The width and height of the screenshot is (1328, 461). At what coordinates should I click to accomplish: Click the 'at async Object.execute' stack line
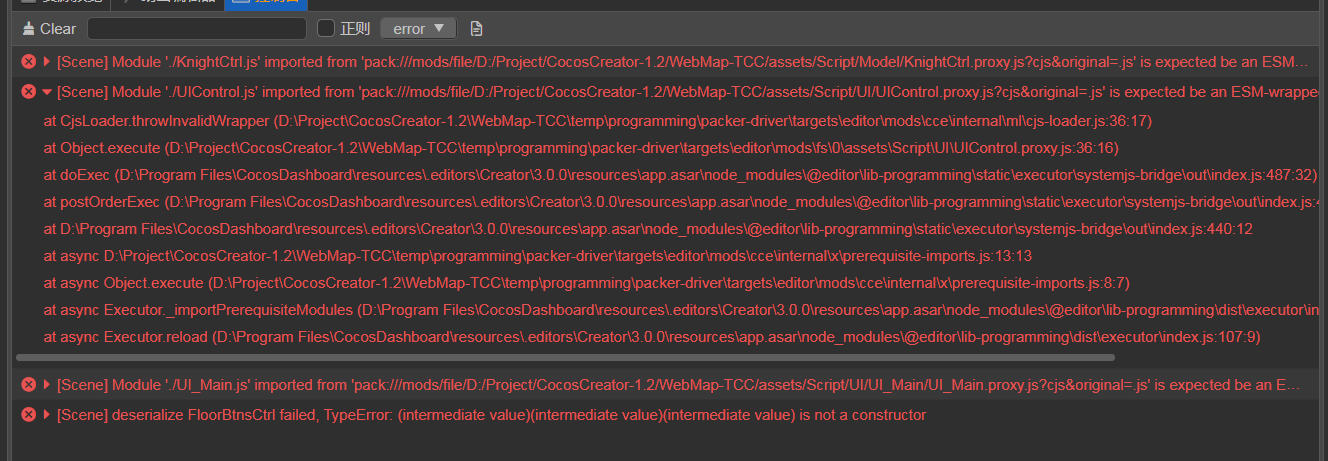586,283
